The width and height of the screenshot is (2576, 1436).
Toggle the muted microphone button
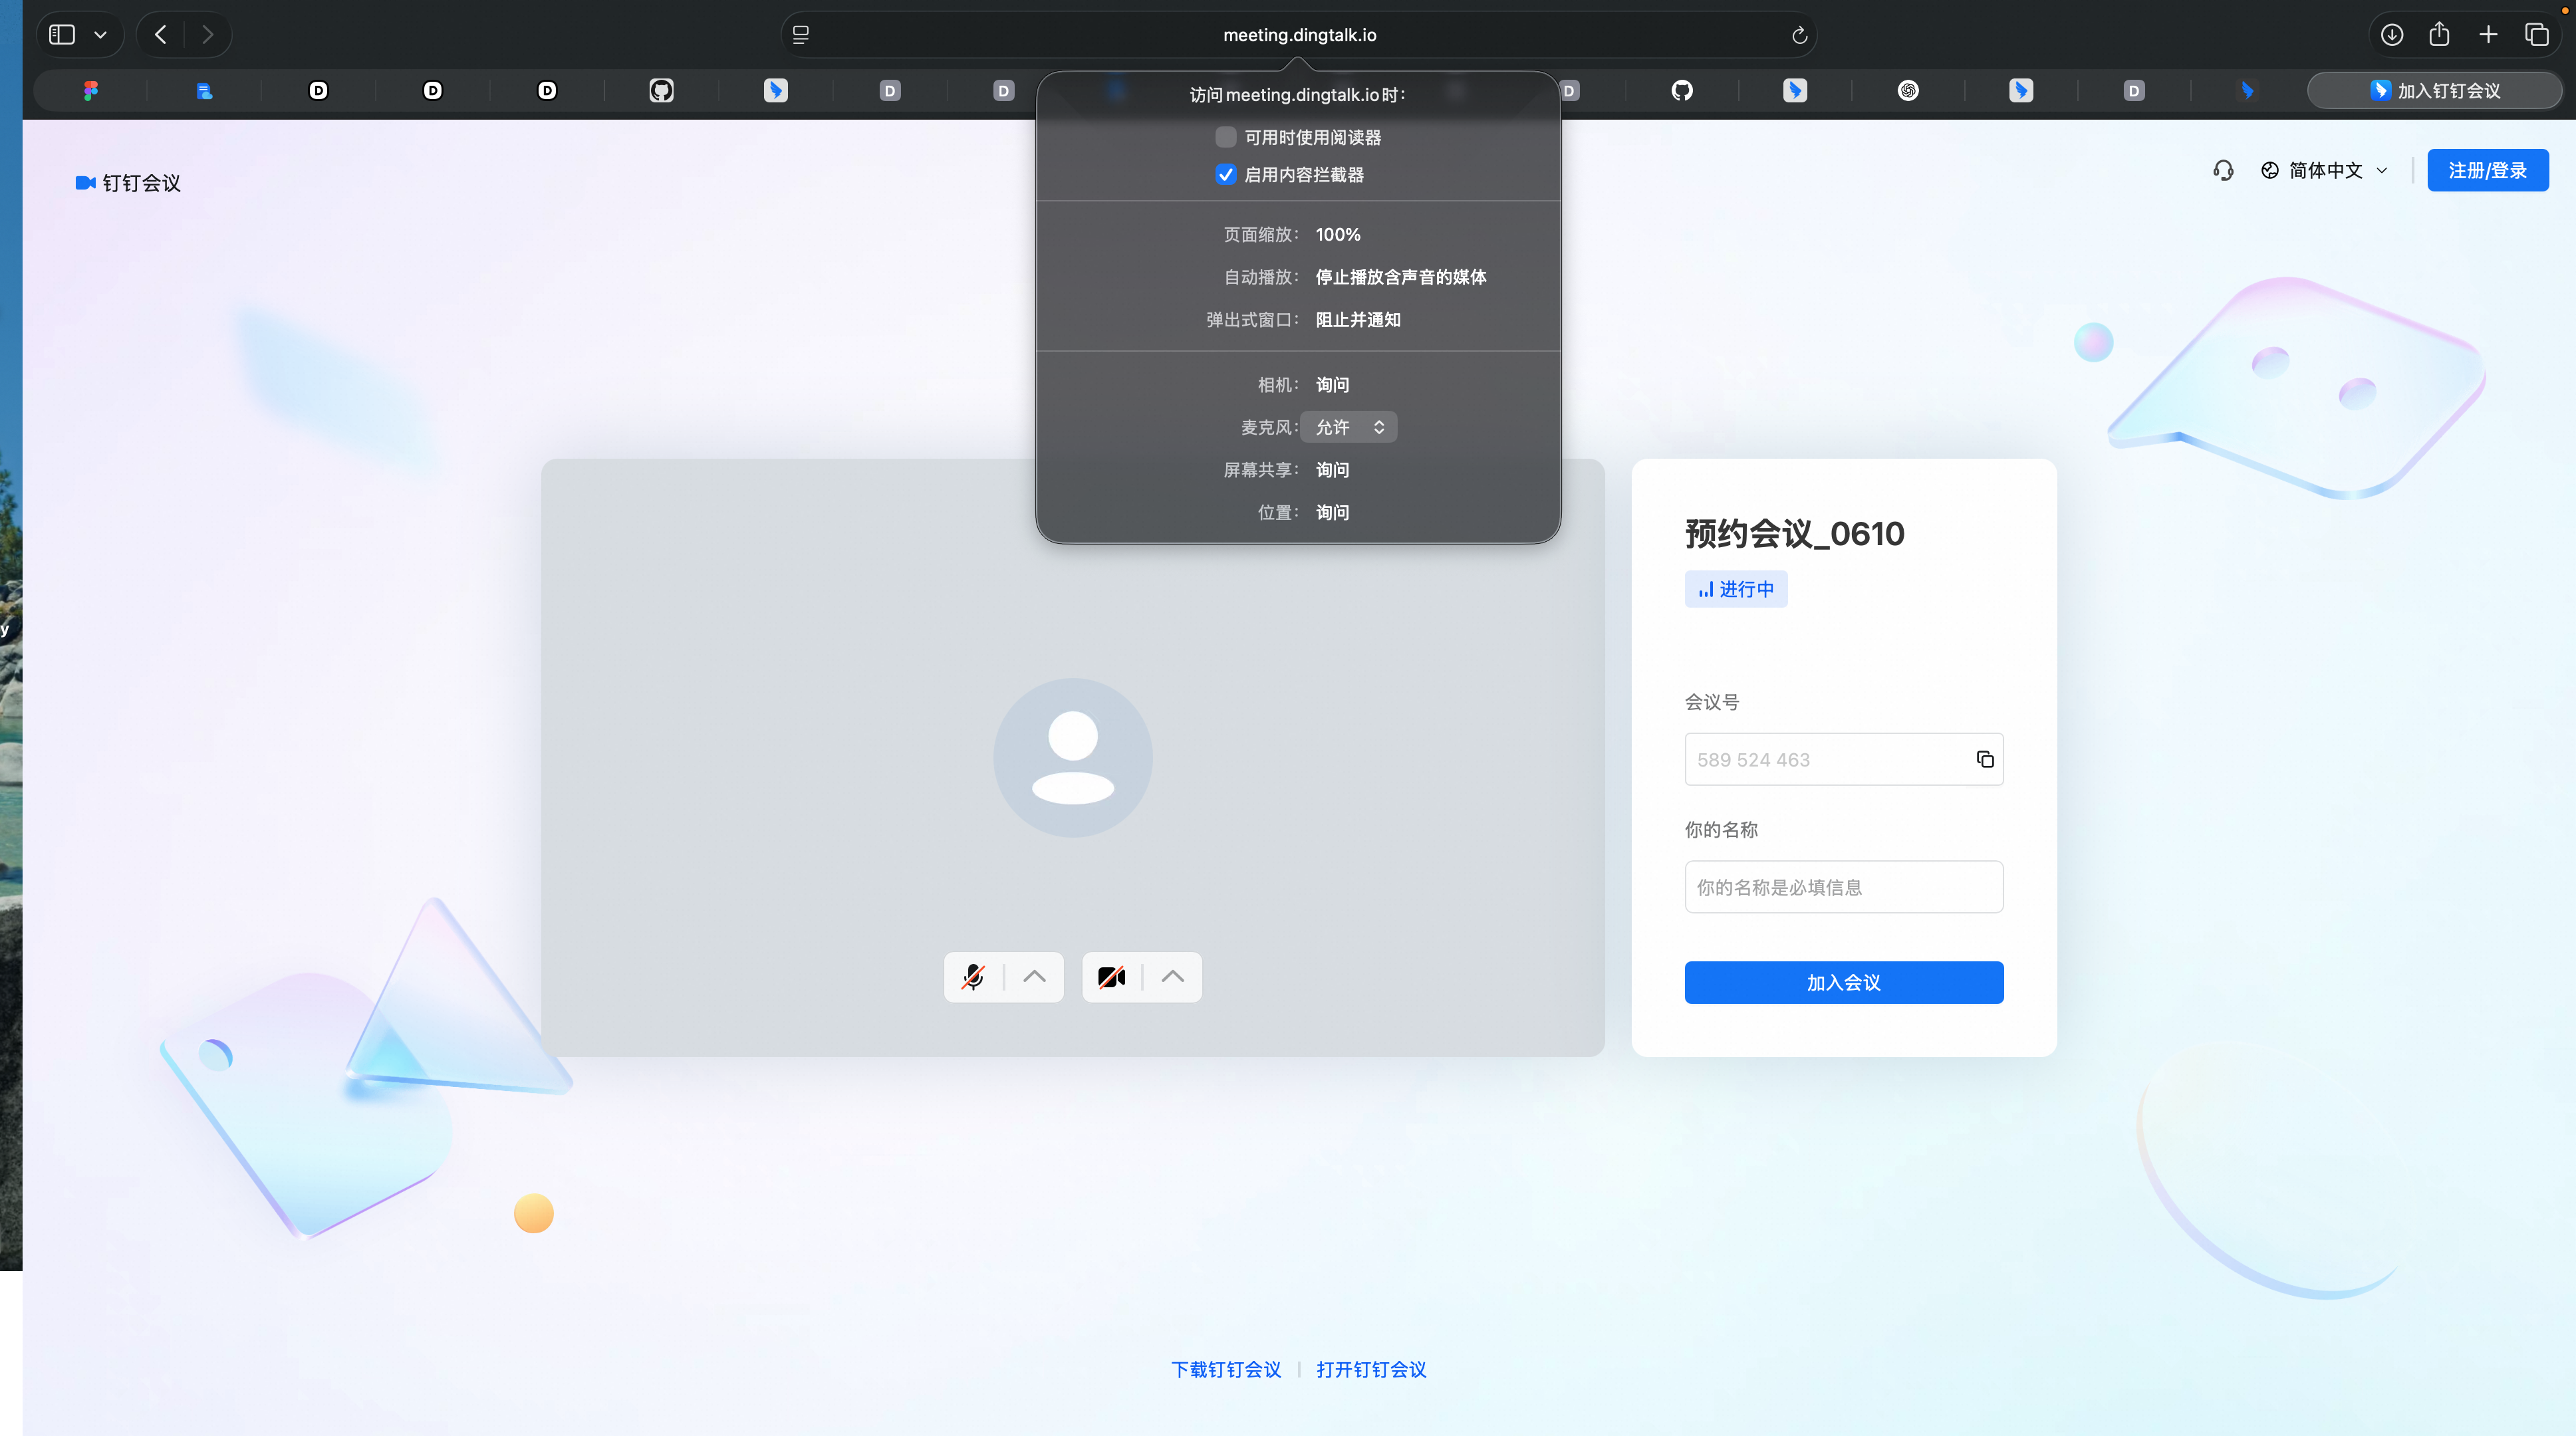coord(973,977)
